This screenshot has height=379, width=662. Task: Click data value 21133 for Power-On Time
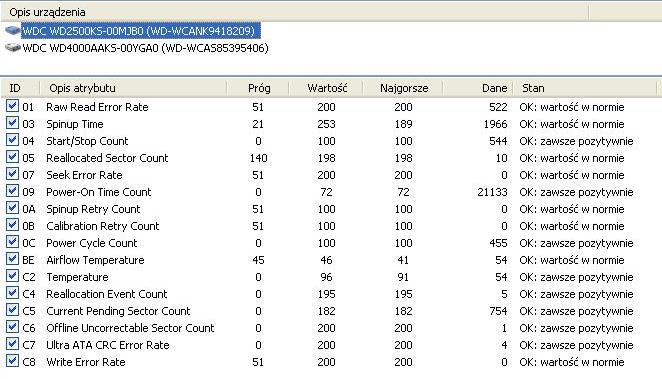492,192
